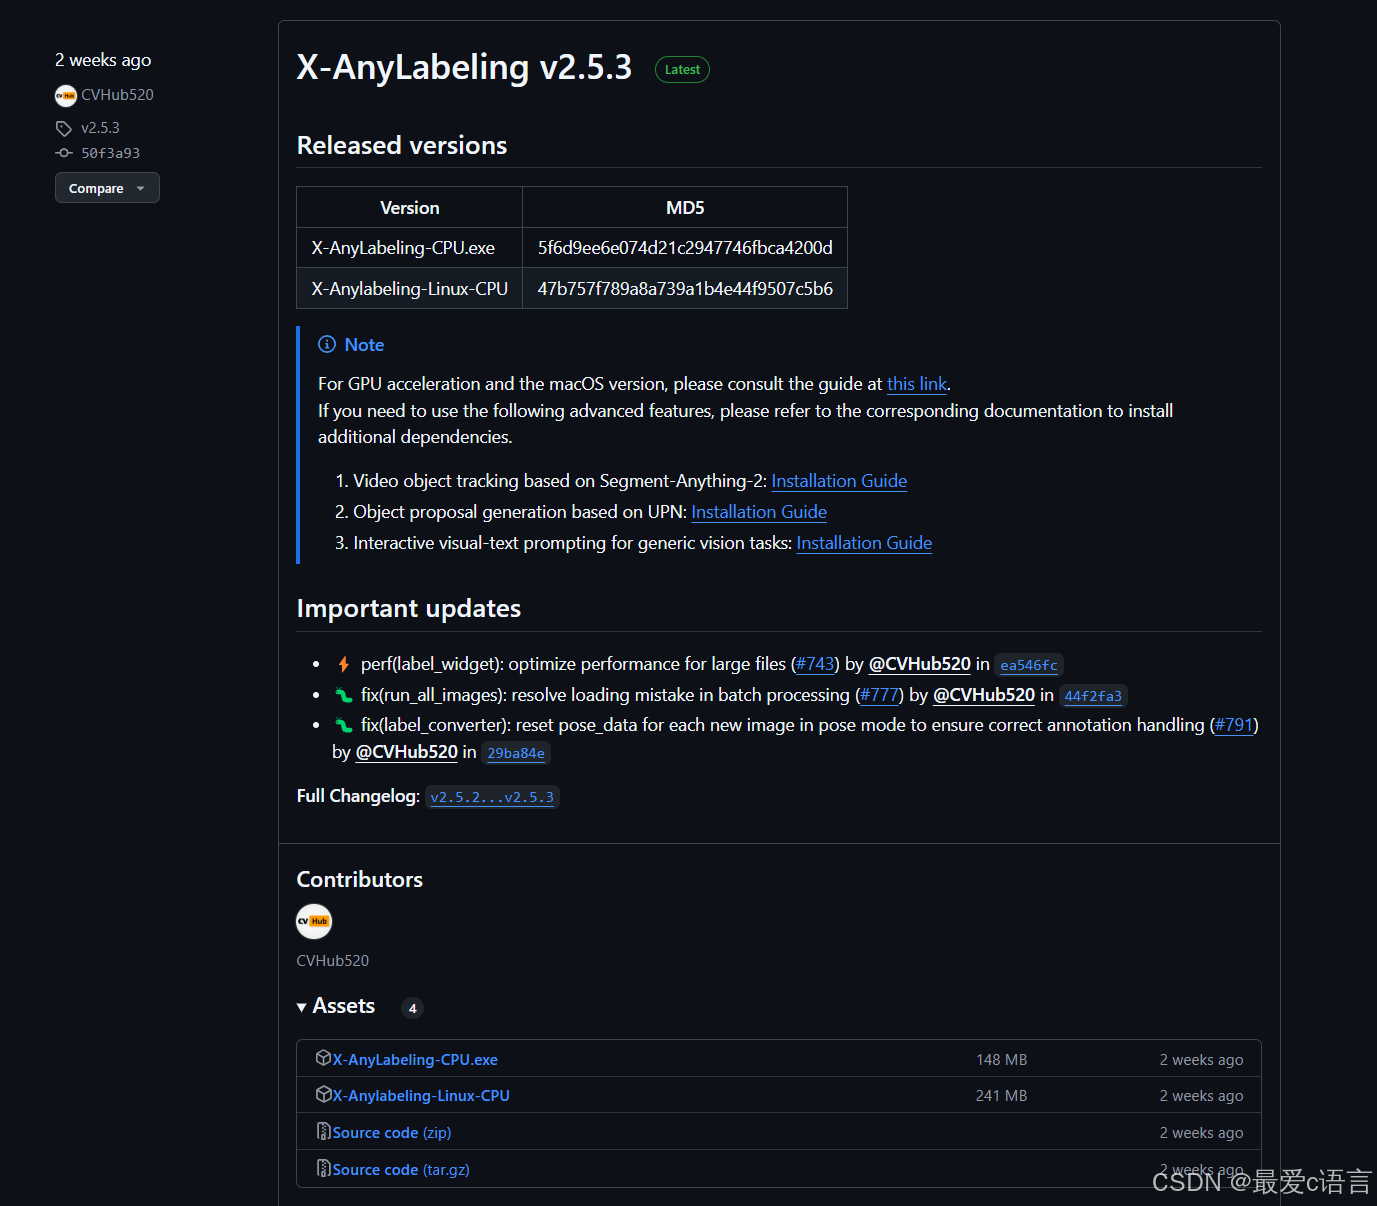Click the package icon for X-Anylabeling-Linux-CPU asset
Image resolution: width=1377 pixels, height=1206 pixels.
point(323,1094)
